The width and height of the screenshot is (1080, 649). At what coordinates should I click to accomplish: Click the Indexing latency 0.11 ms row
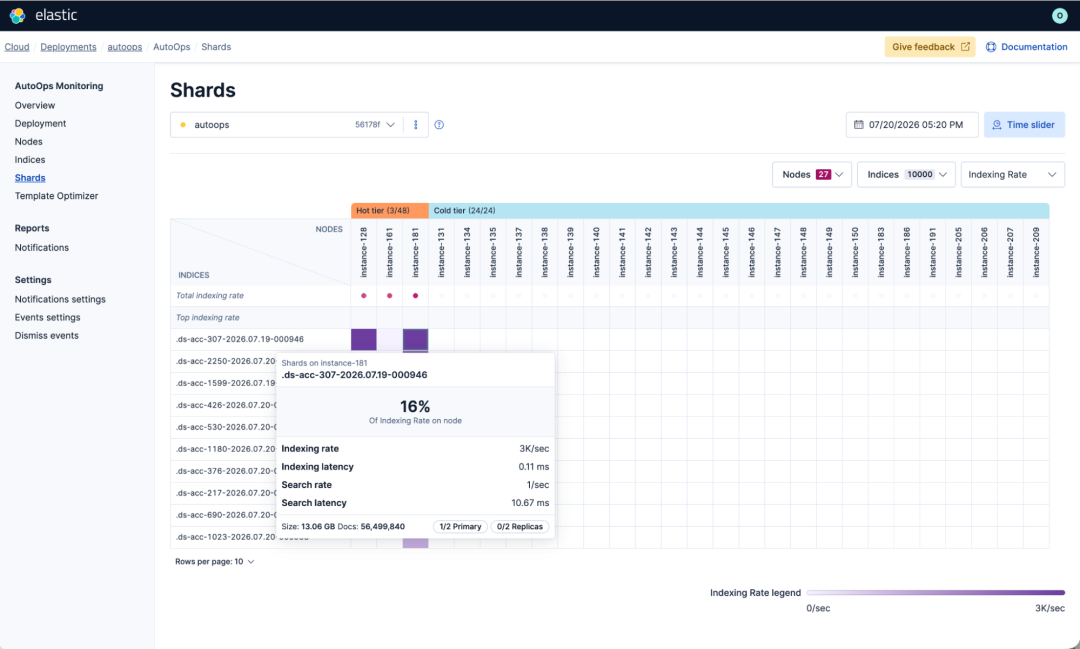[x=415, y=466]
